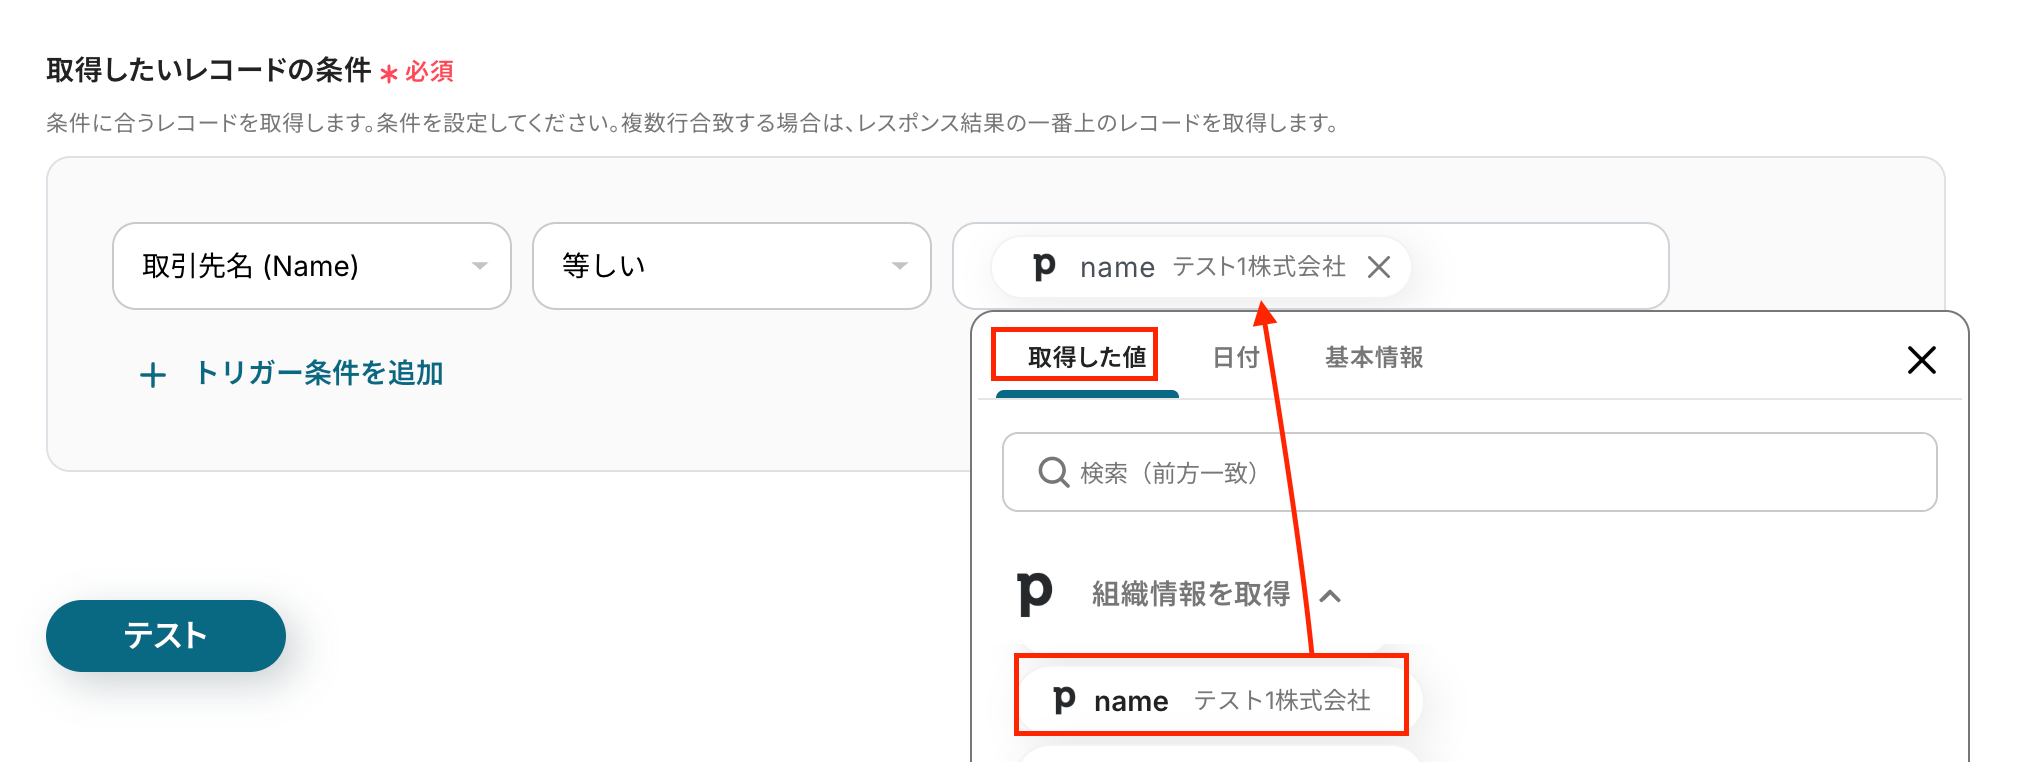Click the Pipedrive icon beside 組織情報を取得
This screenshot has width=2018, height=762.
coord(1035,594)
